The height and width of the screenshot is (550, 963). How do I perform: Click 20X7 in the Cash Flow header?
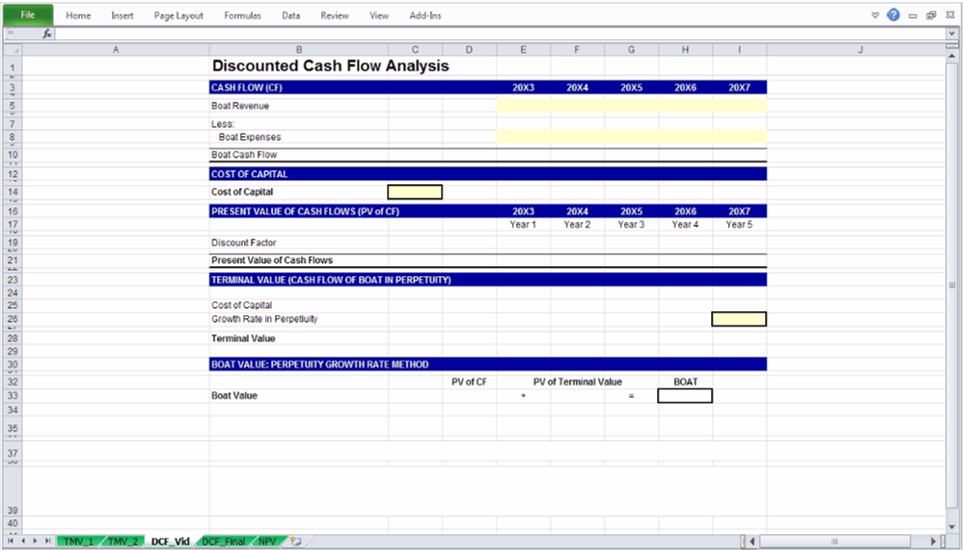[739, 88]
